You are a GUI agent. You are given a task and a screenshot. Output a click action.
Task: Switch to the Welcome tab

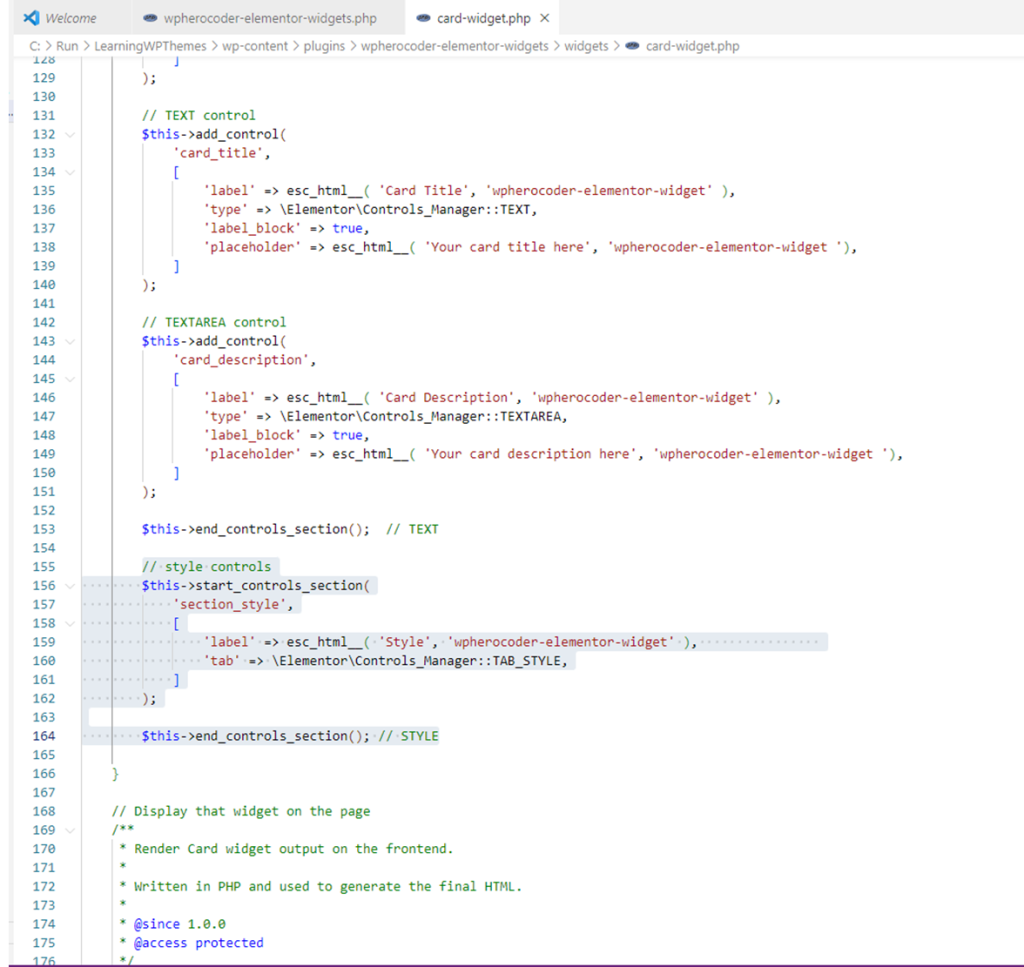tap(70, 18)
